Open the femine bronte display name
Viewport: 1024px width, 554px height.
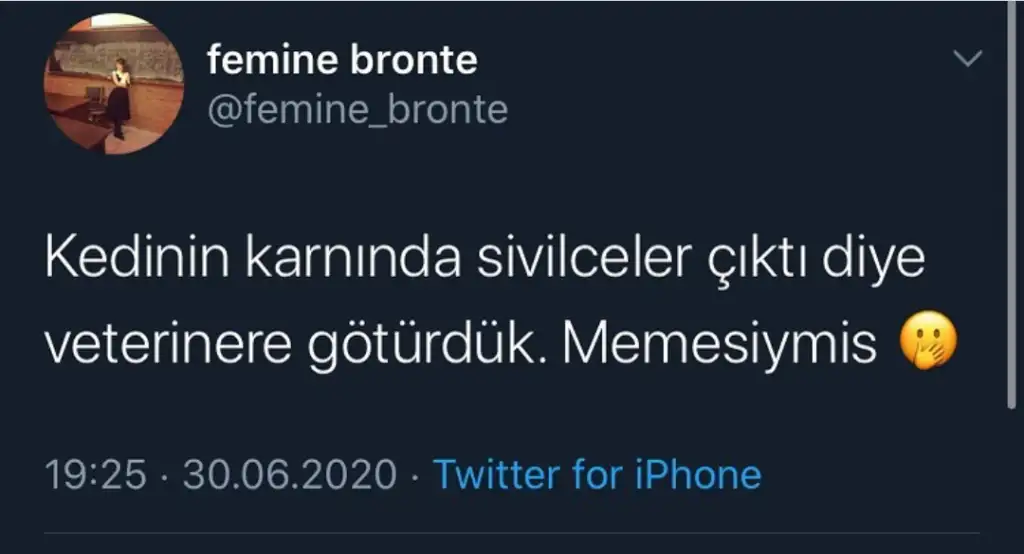[342, 59]
